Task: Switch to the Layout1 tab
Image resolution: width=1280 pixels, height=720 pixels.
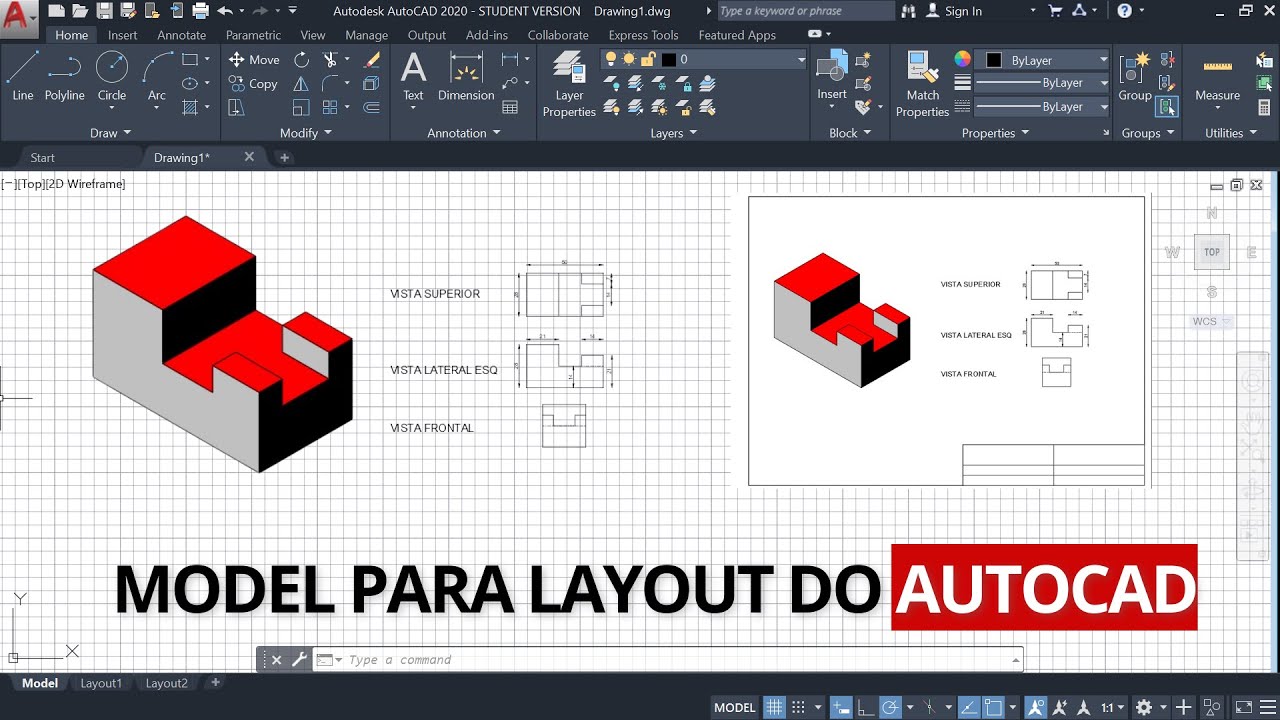Action: [101, 683]
